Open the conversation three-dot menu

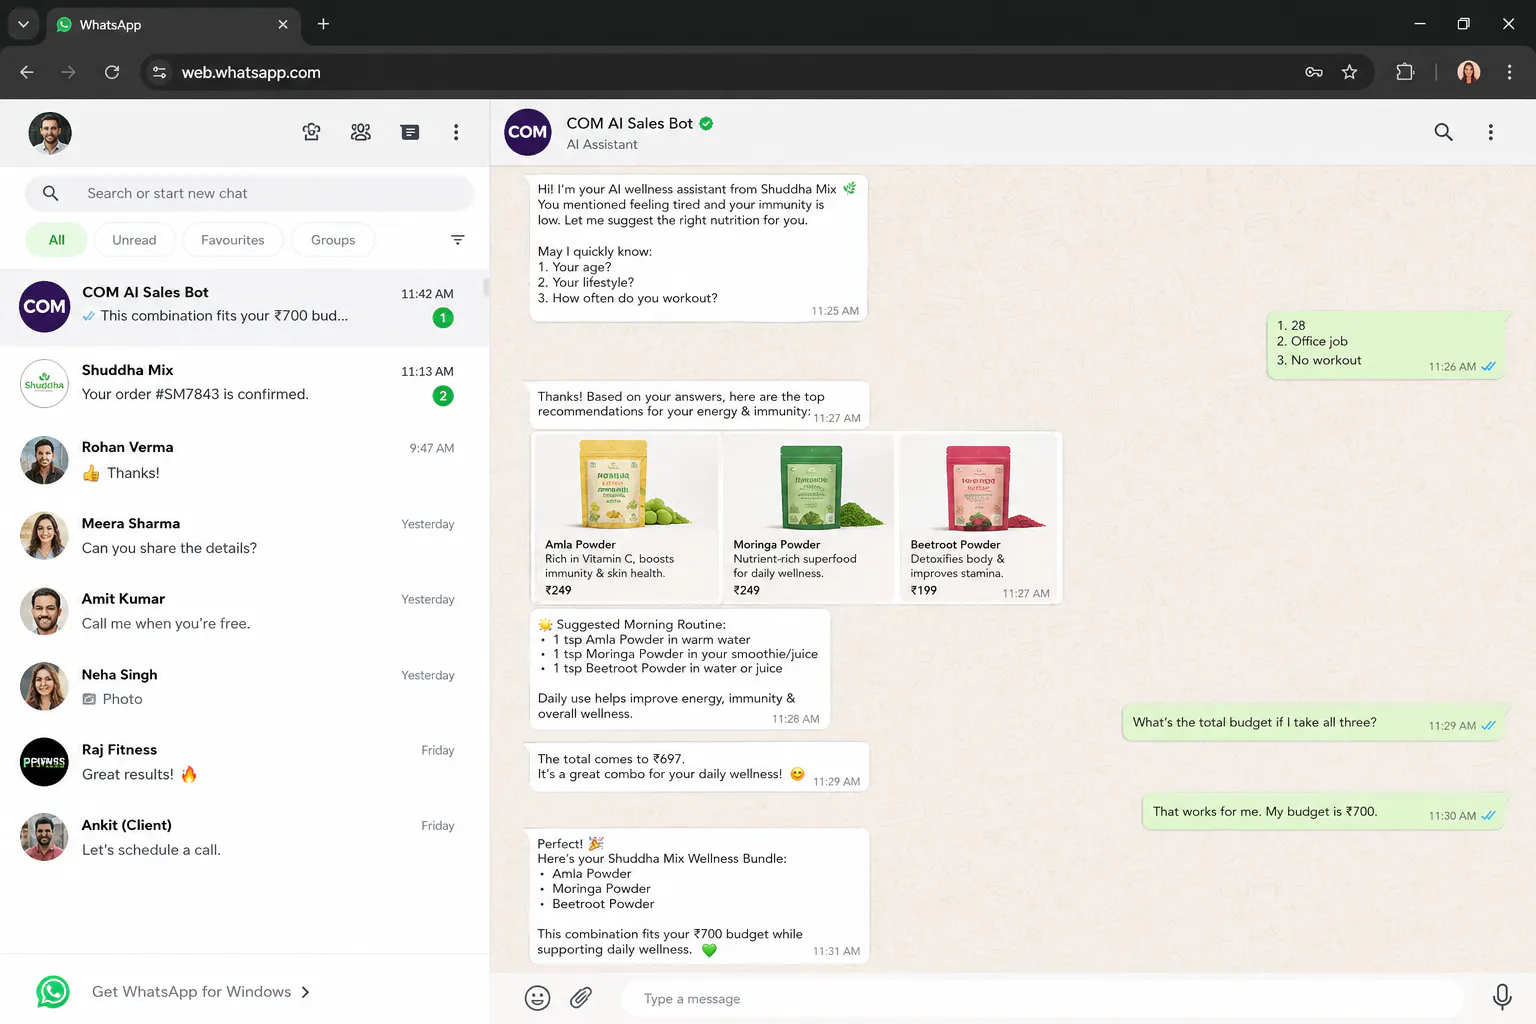click(1491, 132)
